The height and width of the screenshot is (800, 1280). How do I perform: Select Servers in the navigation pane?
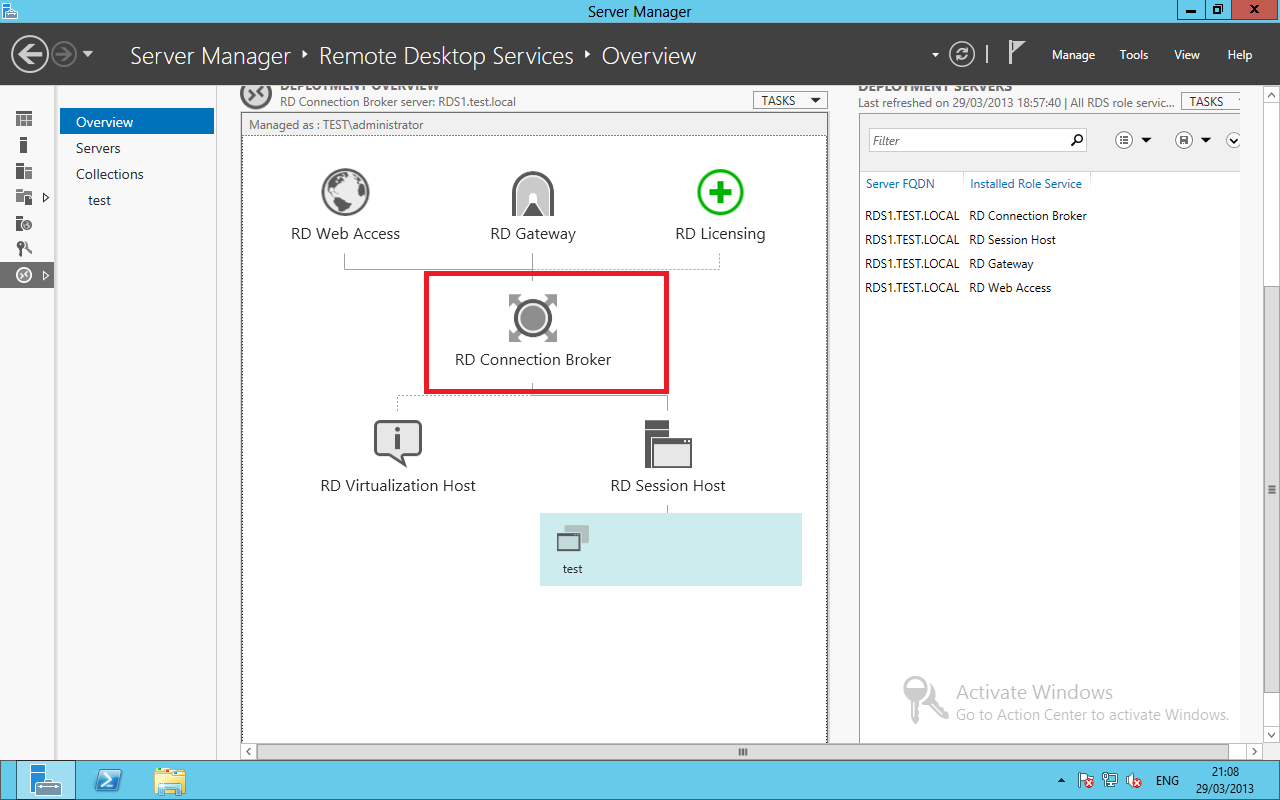[x=137, y=148]
